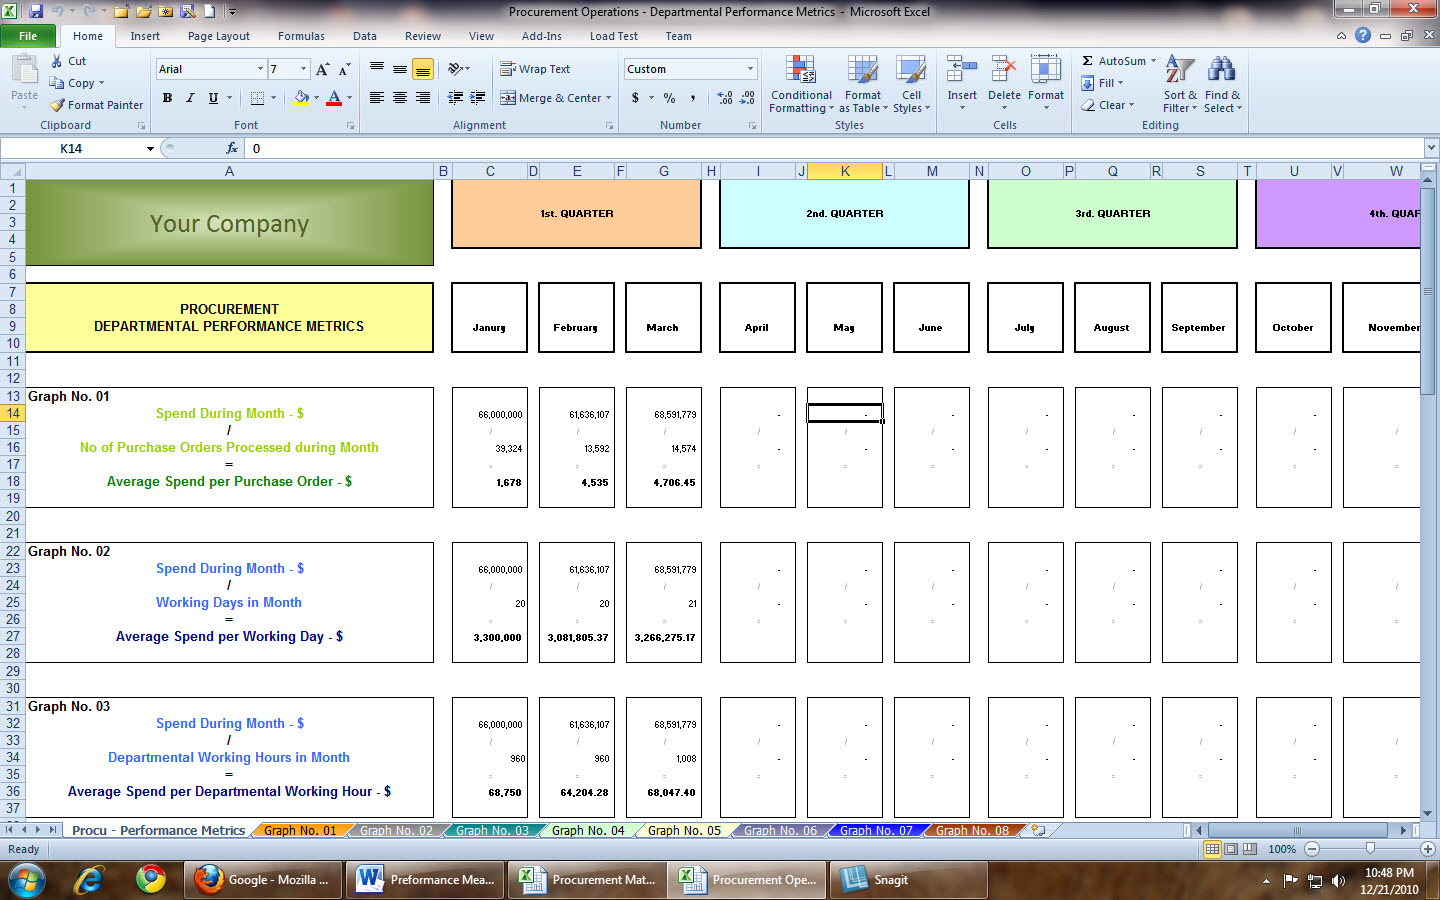
Task: Switch to the Formulas ribbon tab
Action: coord(301,36)
